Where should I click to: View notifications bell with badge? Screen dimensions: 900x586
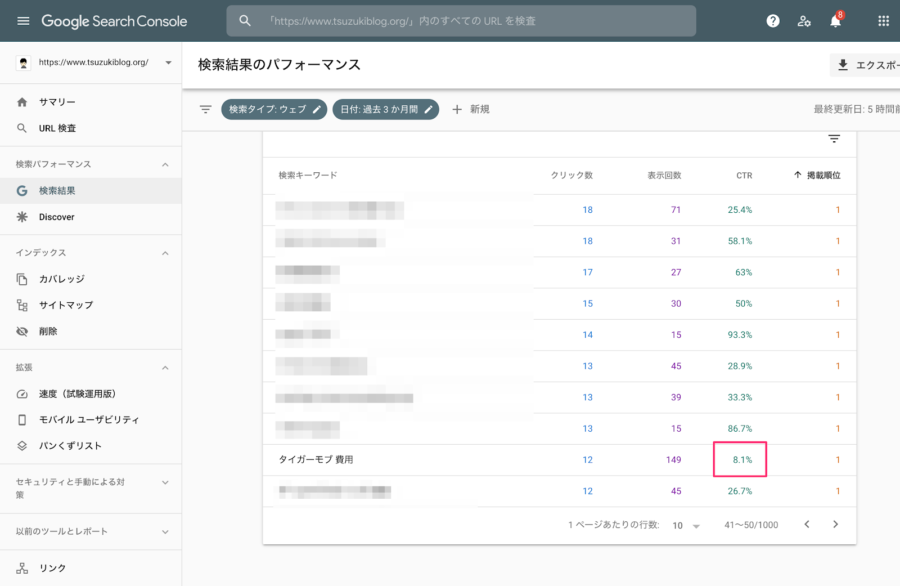click(x=836, y=21)
